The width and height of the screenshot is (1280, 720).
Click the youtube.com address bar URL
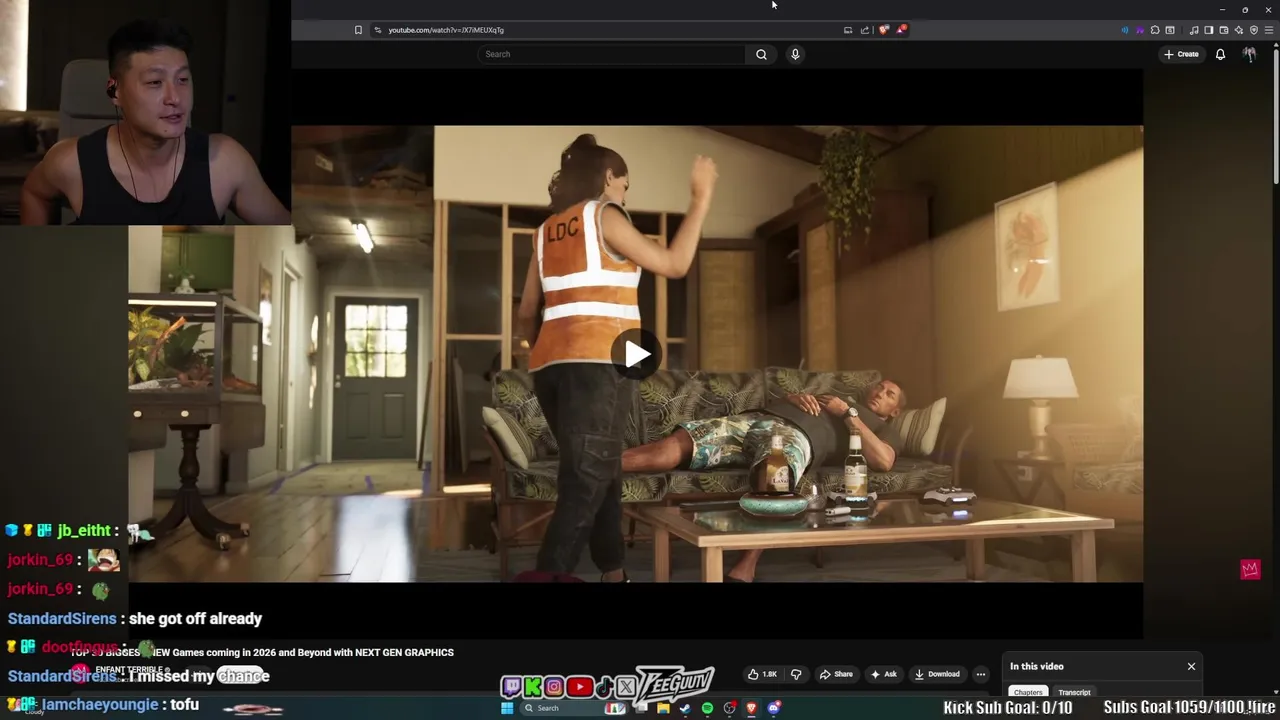tap(446, 30)
